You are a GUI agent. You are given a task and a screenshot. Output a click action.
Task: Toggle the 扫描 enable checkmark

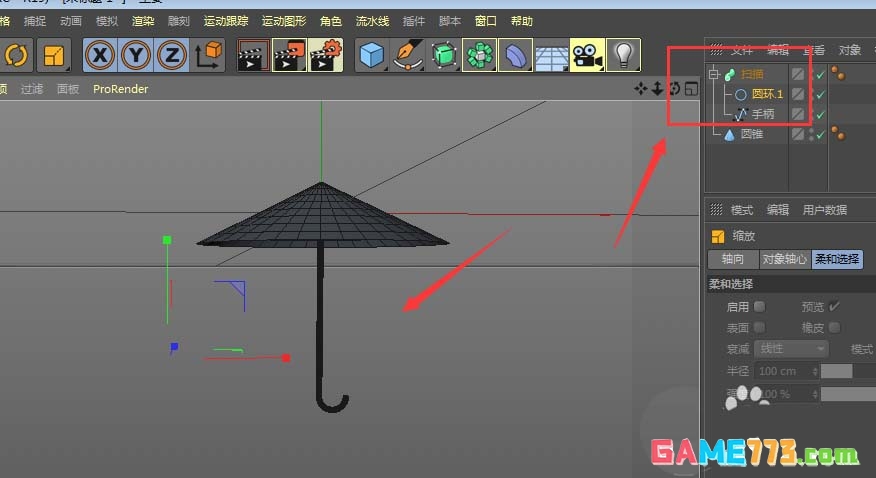(x=821, y=74)
